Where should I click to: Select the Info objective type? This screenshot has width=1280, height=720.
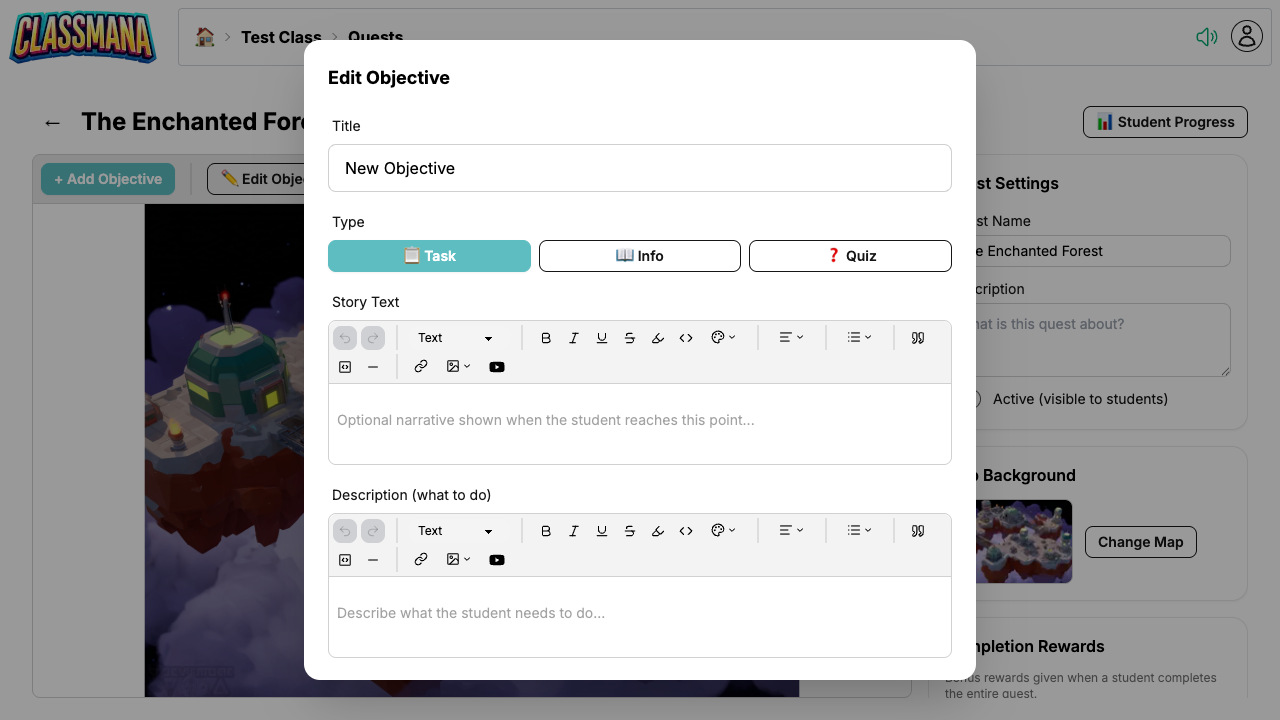tap(640, 256)
